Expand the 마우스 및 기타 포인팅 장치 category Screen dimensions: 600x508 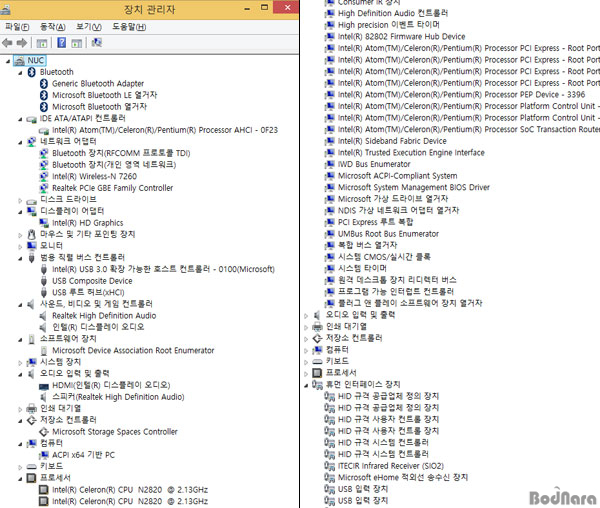point(20,235)
